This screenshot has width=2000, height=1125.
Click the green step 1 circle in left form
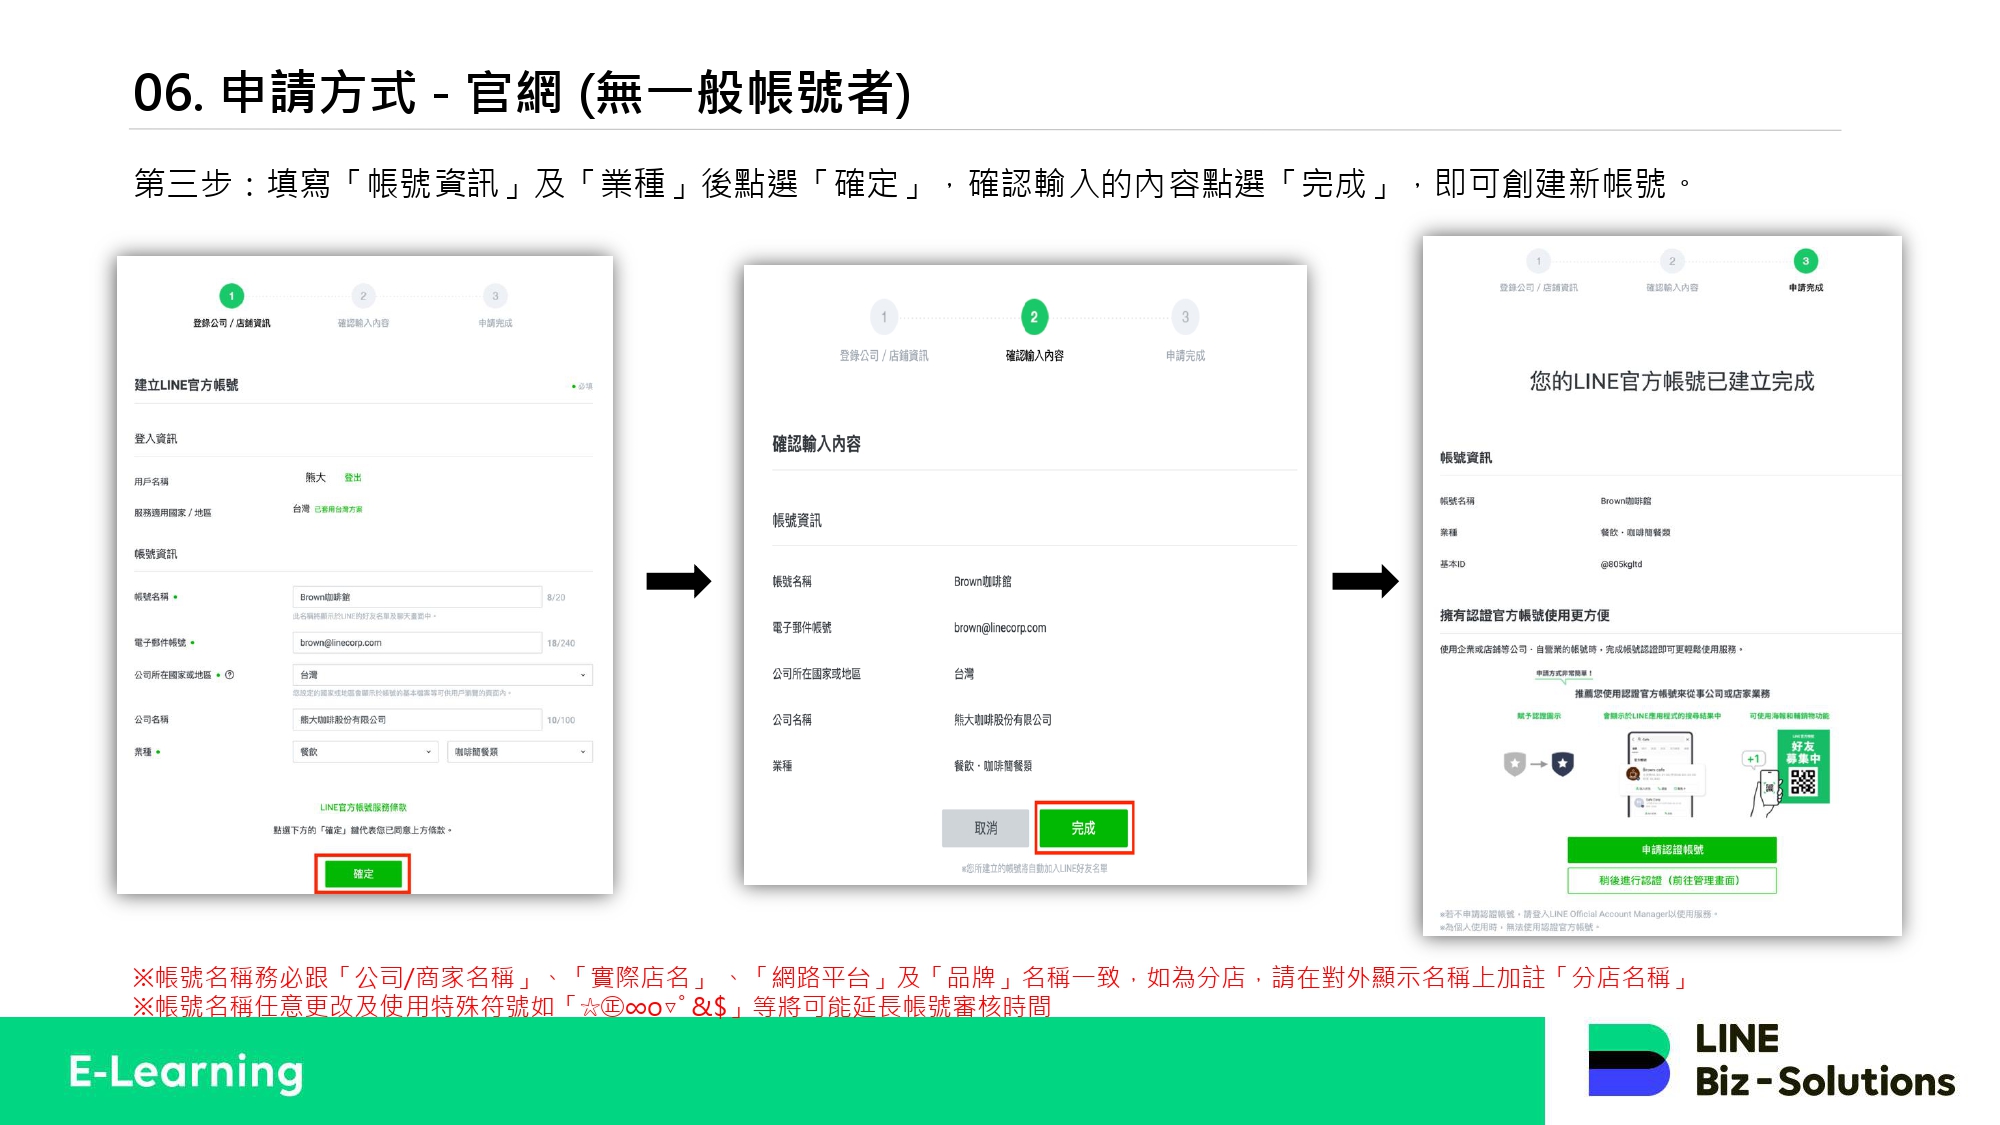click(231, 296)
